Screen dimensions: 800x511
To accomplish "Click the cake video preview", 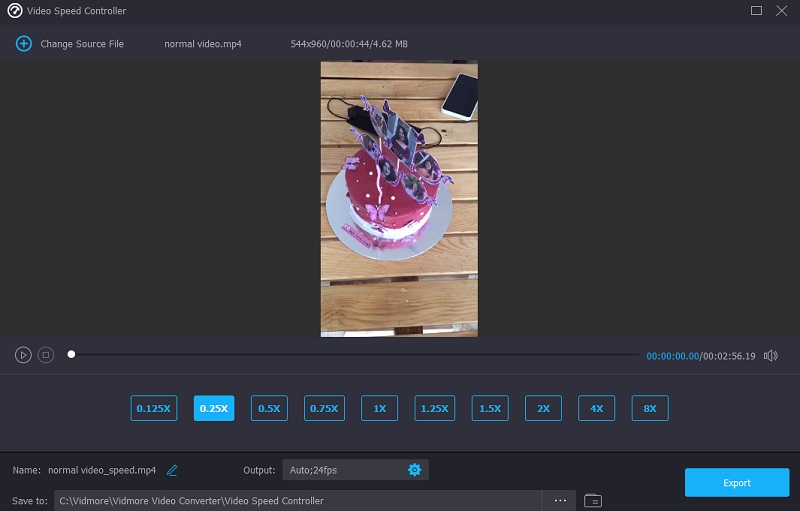I will pyautogui.click(x=399, y=198).
